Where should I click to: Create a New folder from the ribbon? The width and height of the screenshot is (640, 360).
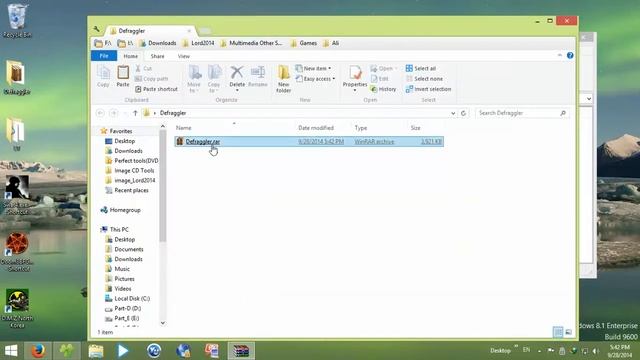(283, 78)
